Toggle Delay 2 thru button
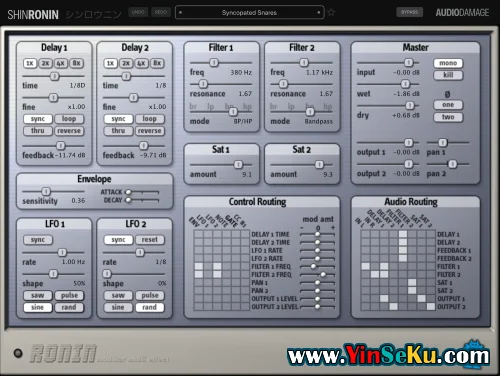Image resolution: width=500 pixels, height=376 pixels. [118, 131]
